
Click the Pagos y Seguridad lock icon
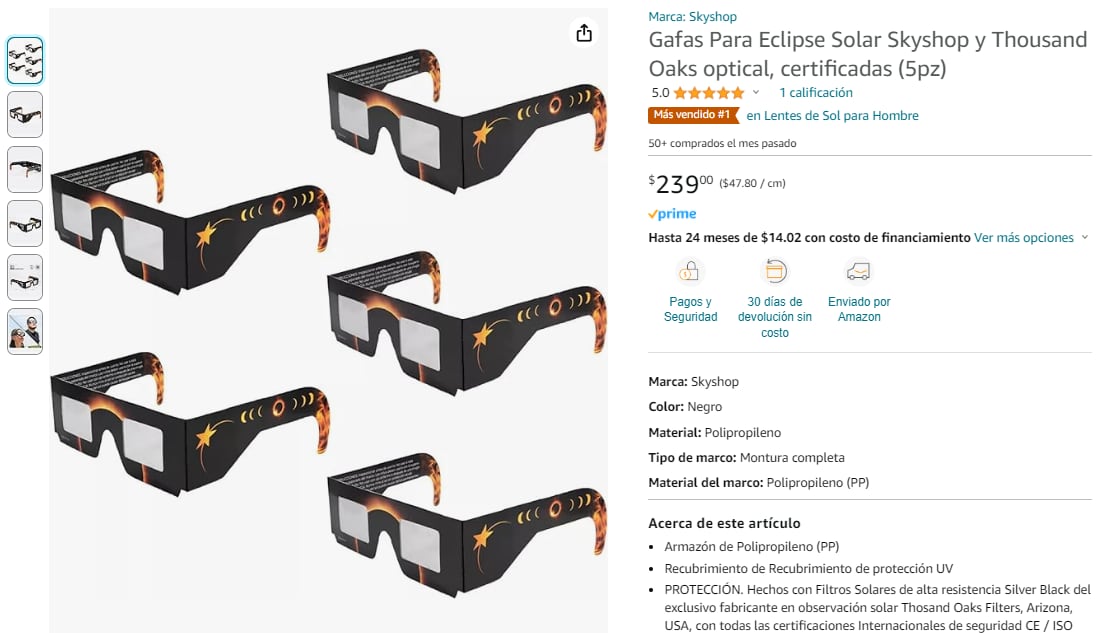(x=690, y=271)
